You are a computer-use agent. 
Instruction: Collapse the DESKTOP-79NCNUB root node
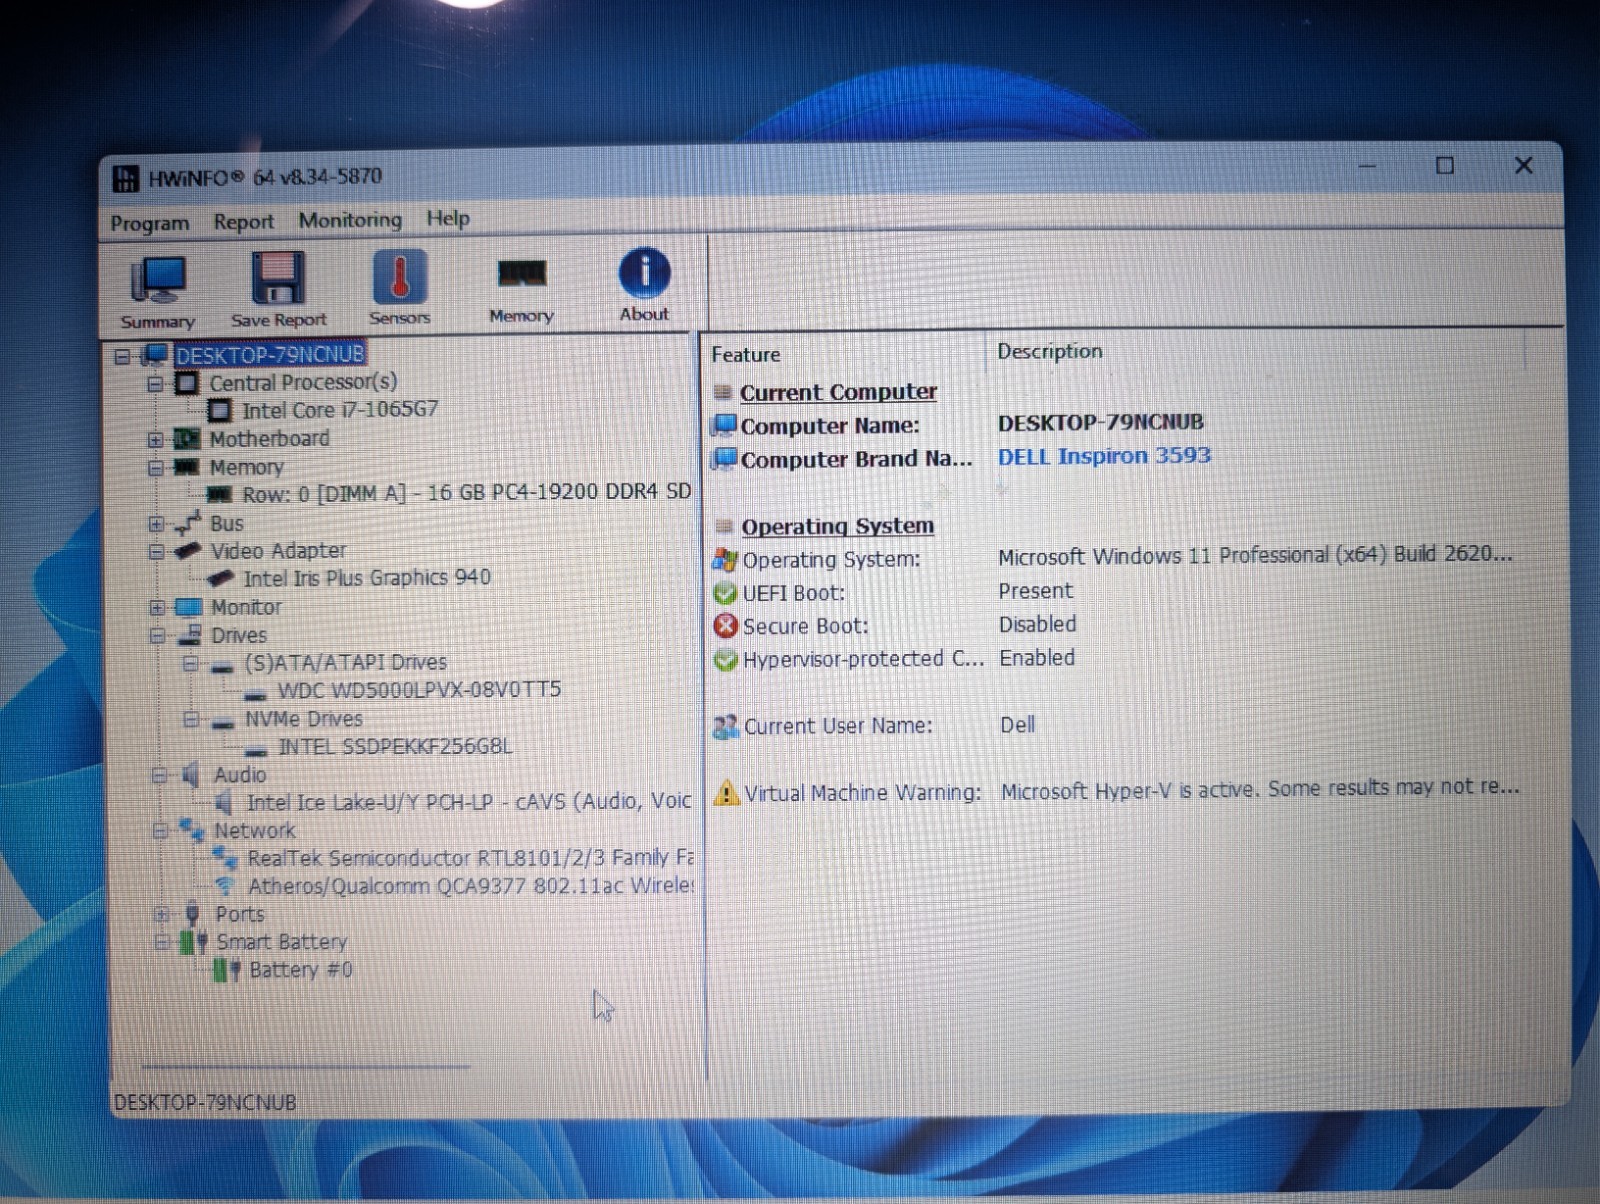coord(122,356)
